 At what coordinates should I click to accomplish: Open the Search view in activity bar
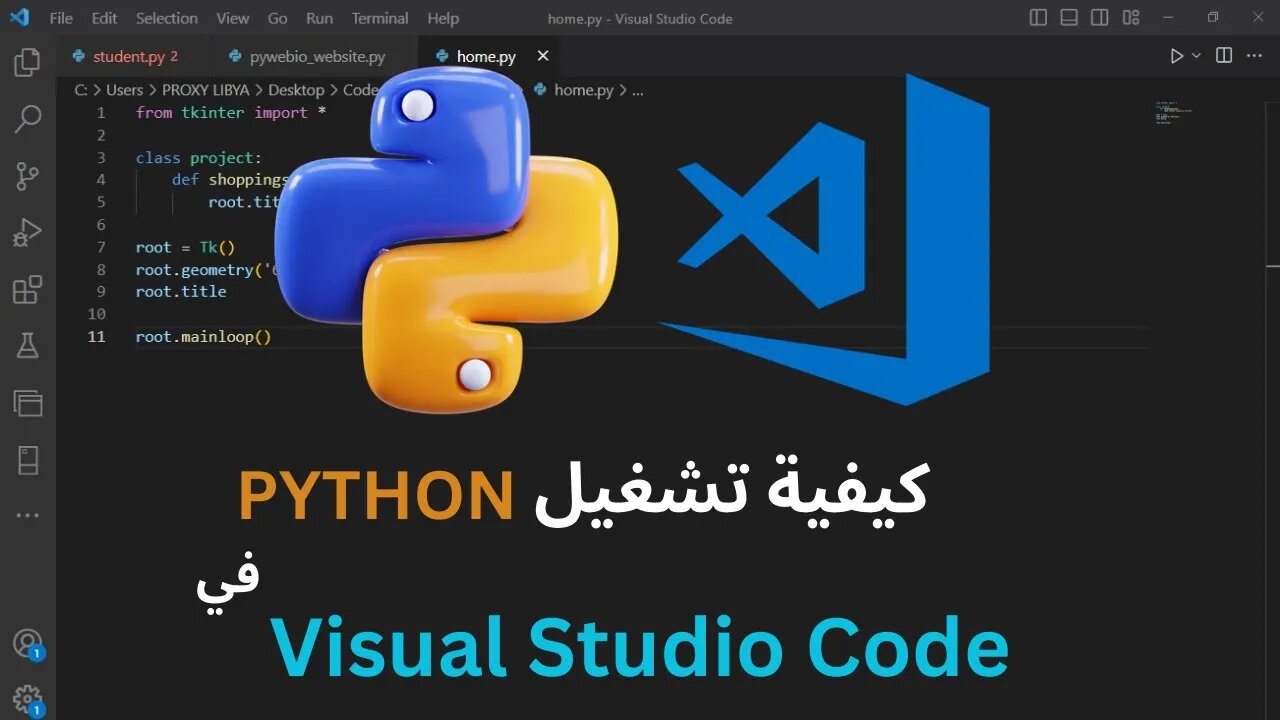pos(27,119)
